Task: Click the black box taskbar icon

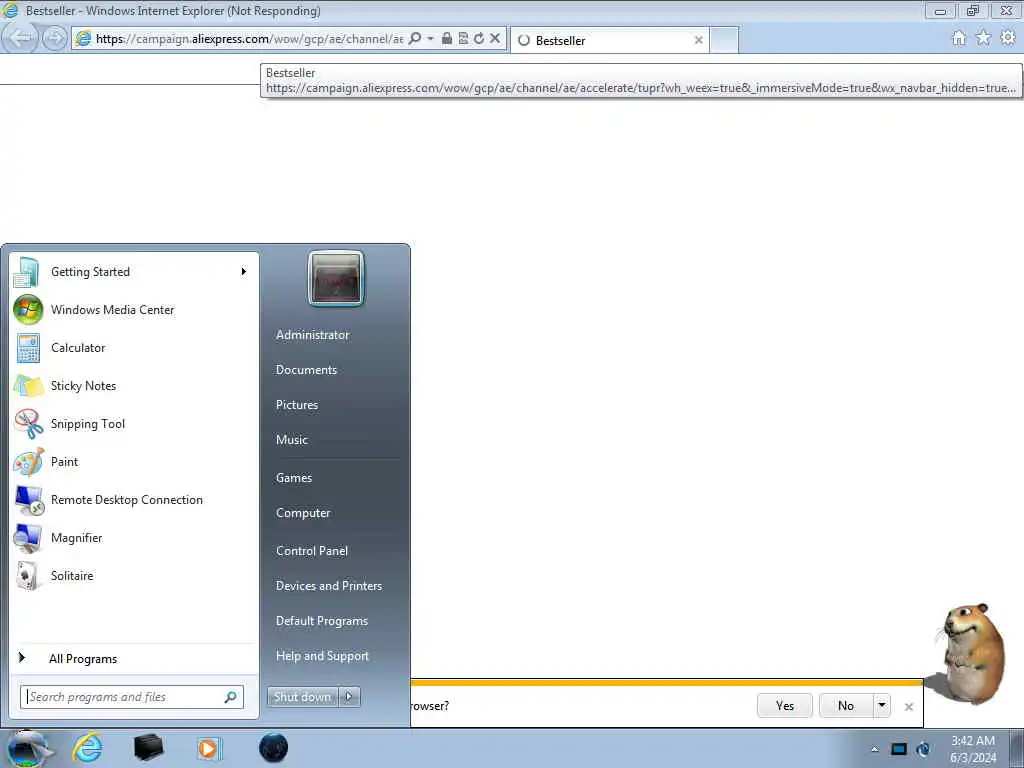Action: pos(148,748)
